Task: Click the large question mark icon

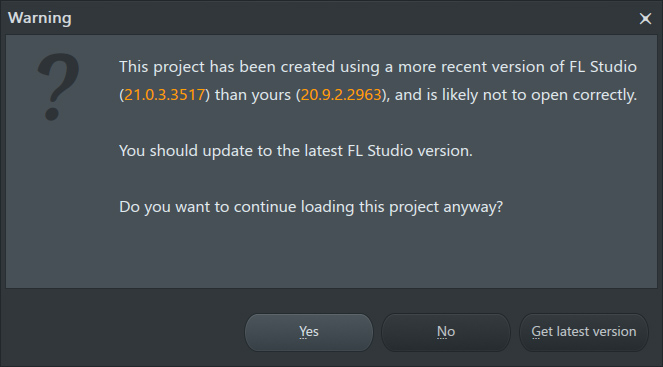Action: (58, 87)
